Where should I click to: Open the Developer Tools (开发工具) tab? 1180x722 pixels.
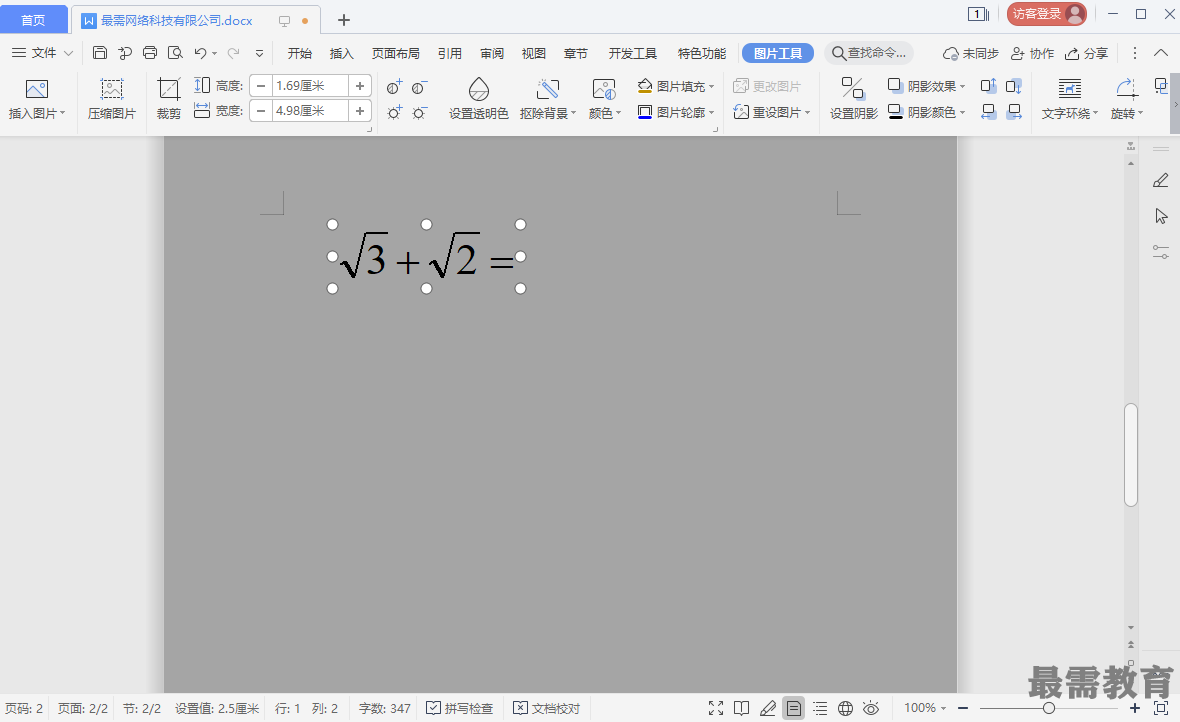[x=632, y=53]
